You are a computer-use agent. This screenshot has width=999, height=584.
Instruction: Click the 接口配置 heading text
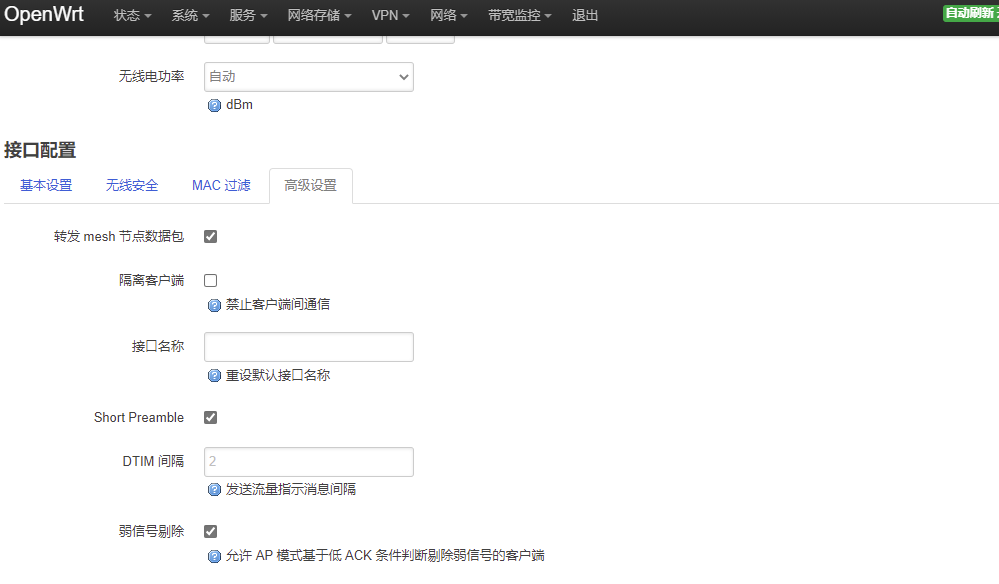point(40,150)
